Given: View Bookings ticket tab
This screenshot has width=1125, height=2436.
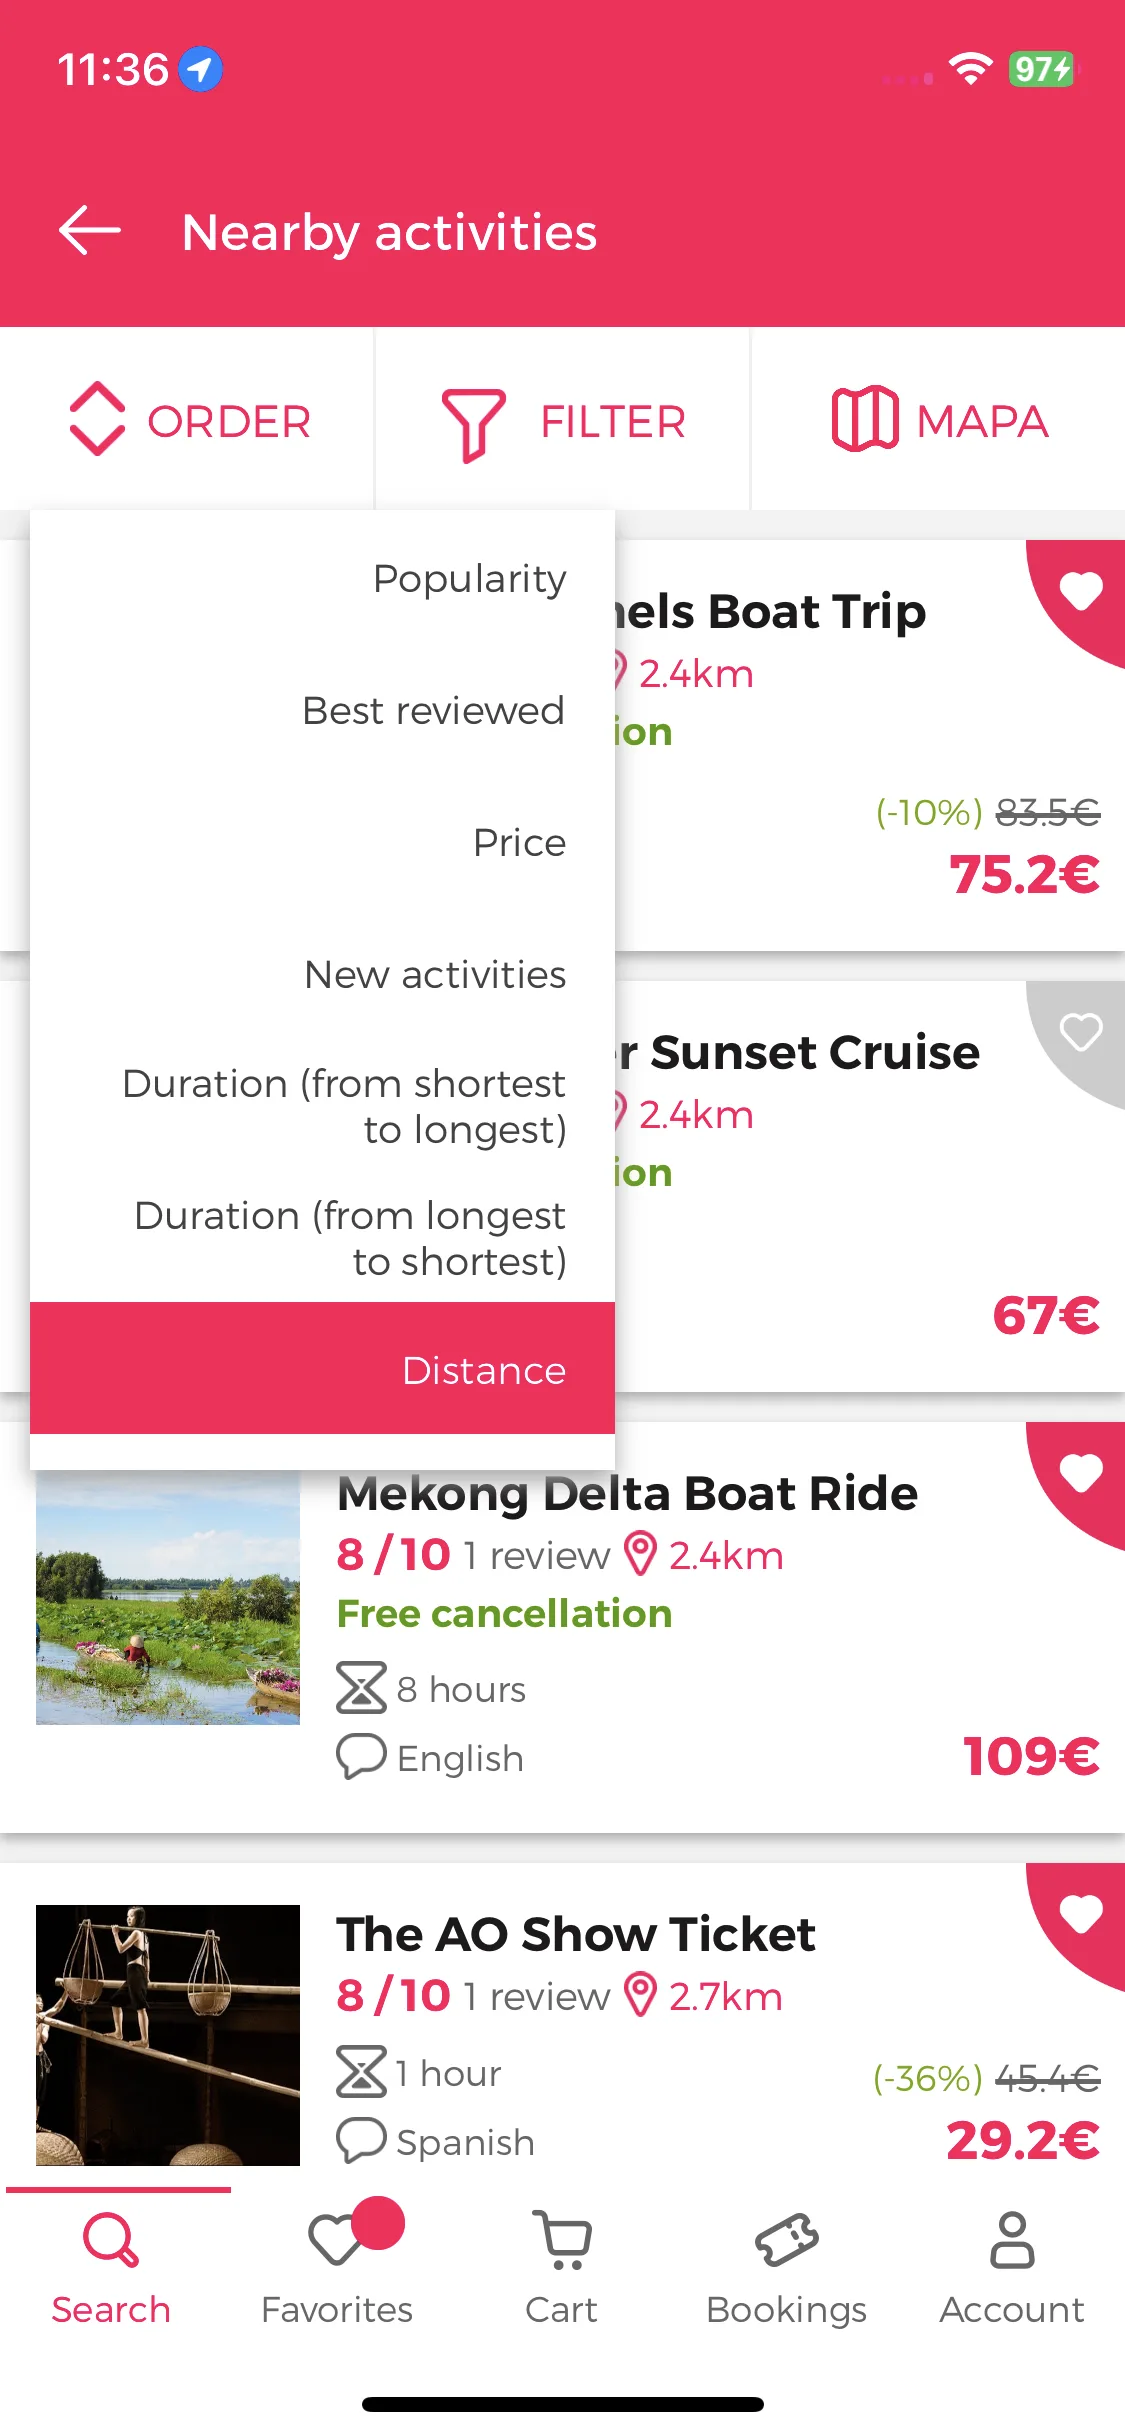Looking at the screenshot, I should point(787,2266).
